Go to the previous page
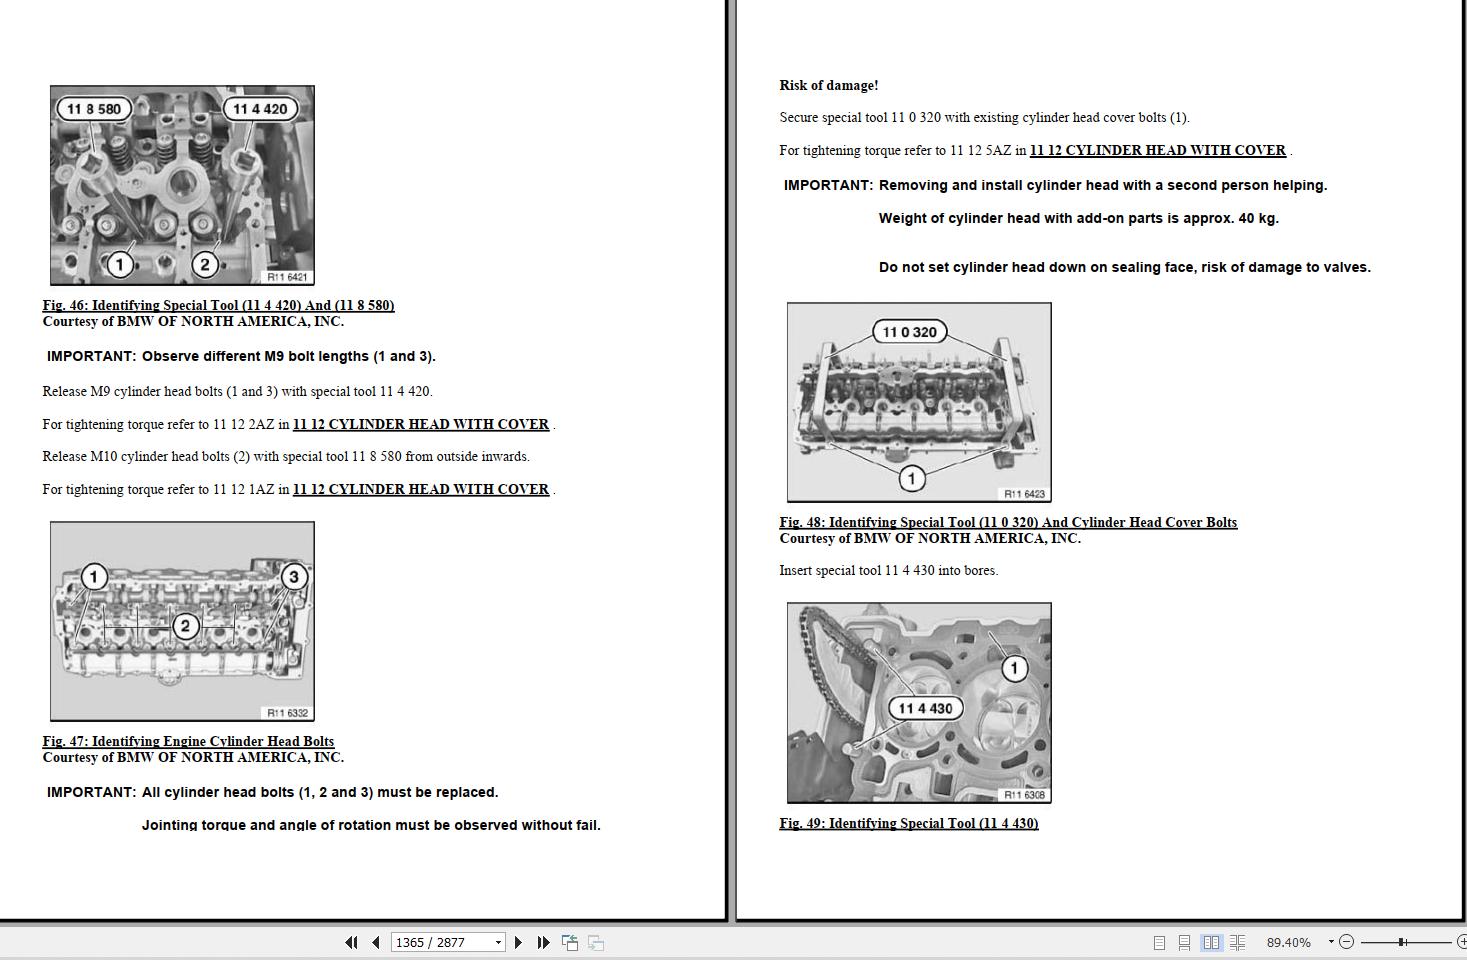This screenshot has height=960, width=1467. click(x=375, y=942)
